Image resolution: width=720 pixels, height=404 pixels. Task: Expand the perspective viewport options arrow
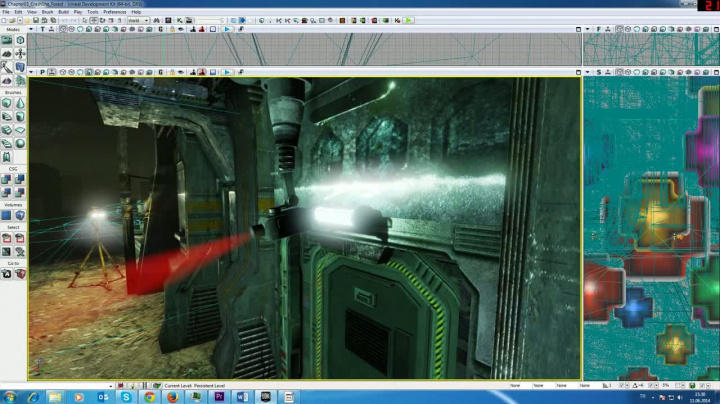(x=32, y=72)
